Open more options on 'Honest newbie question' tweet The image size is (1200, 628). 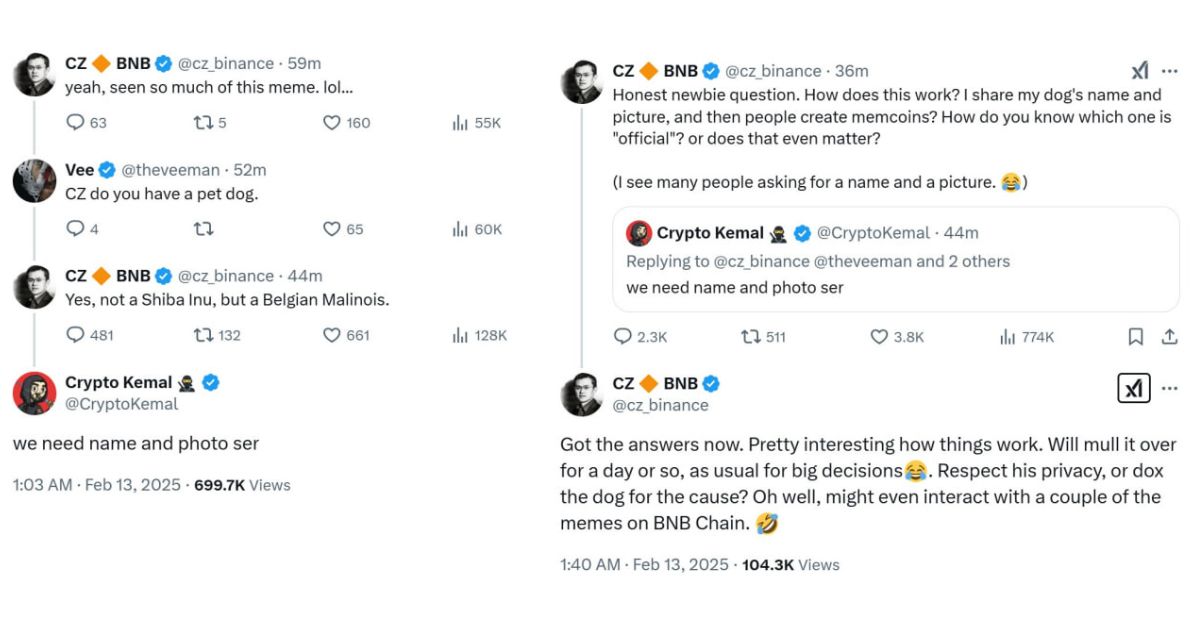pos(1170,70)
